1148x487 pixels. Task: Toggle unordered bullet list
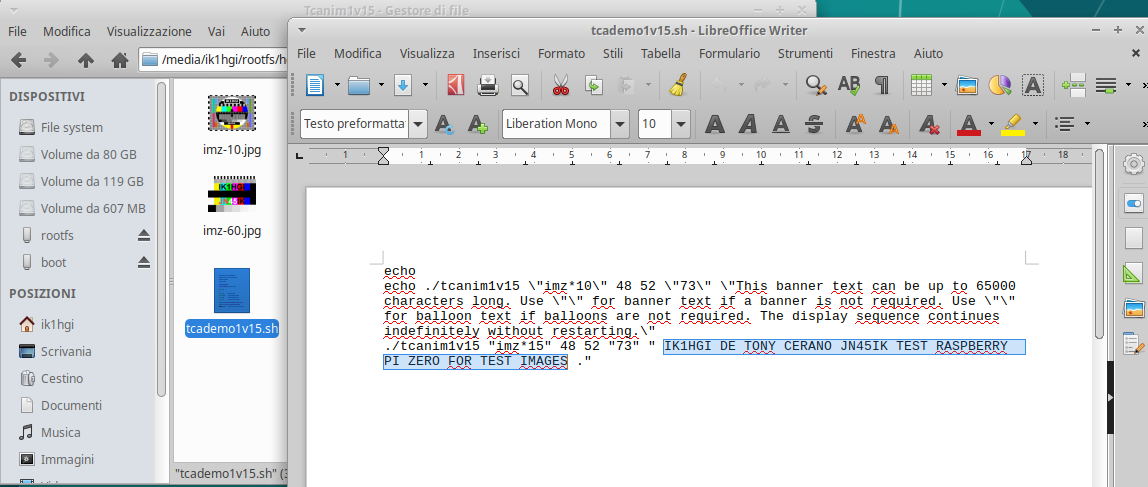(x=1065, y=124)
